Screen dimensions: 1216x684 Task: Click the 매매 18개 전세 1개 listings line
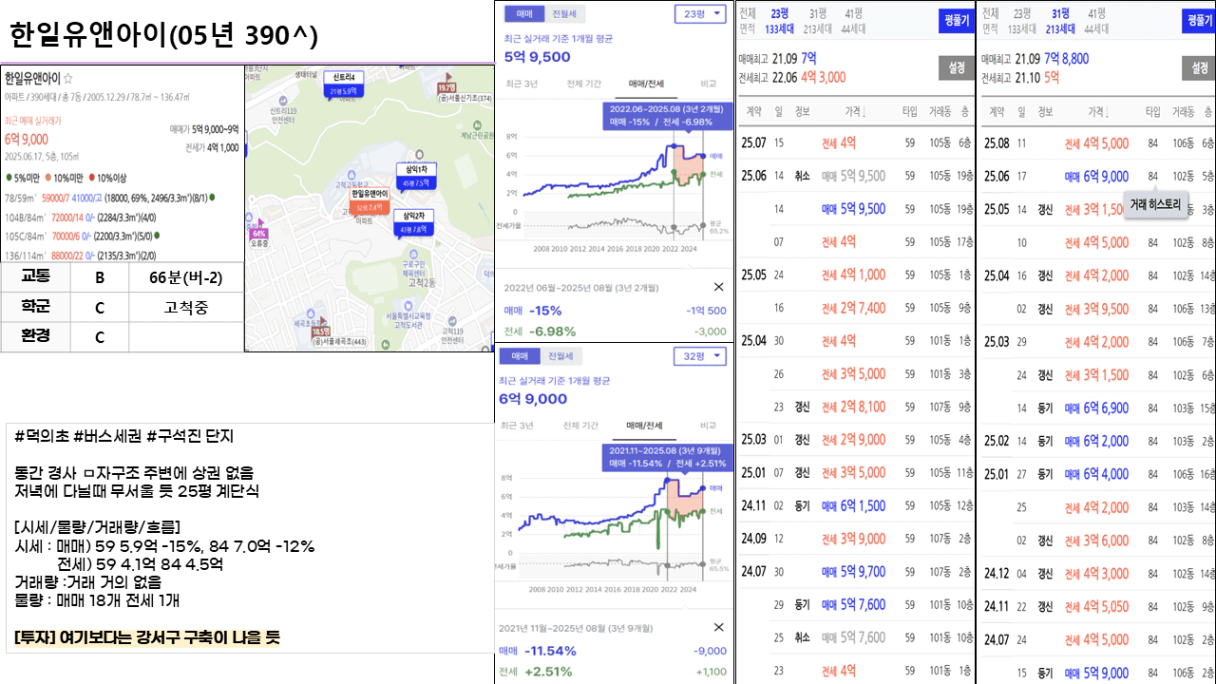(97, 600)
